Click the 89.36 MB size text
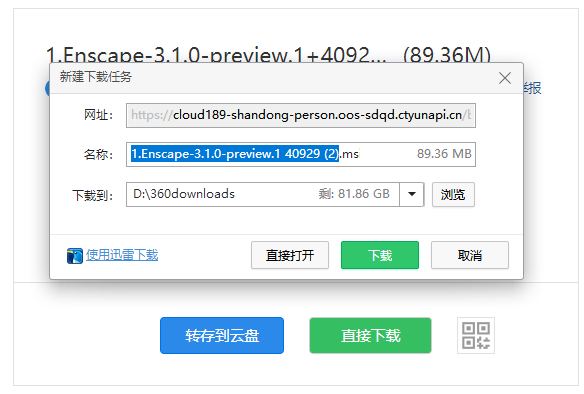Image resolution: width=584 pixels, height=394 pixels. tap(444, 154)
